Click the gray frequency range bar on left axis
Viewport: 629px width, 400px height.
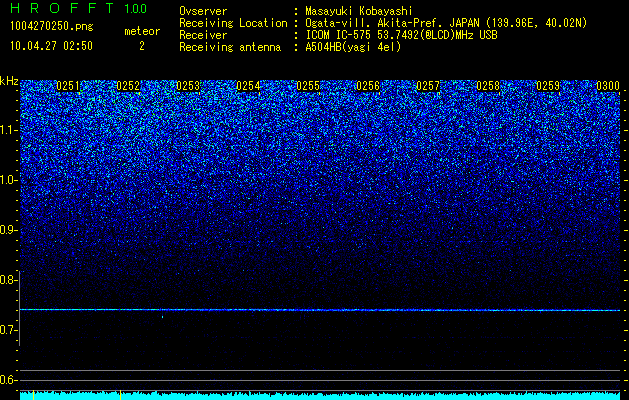19,308
